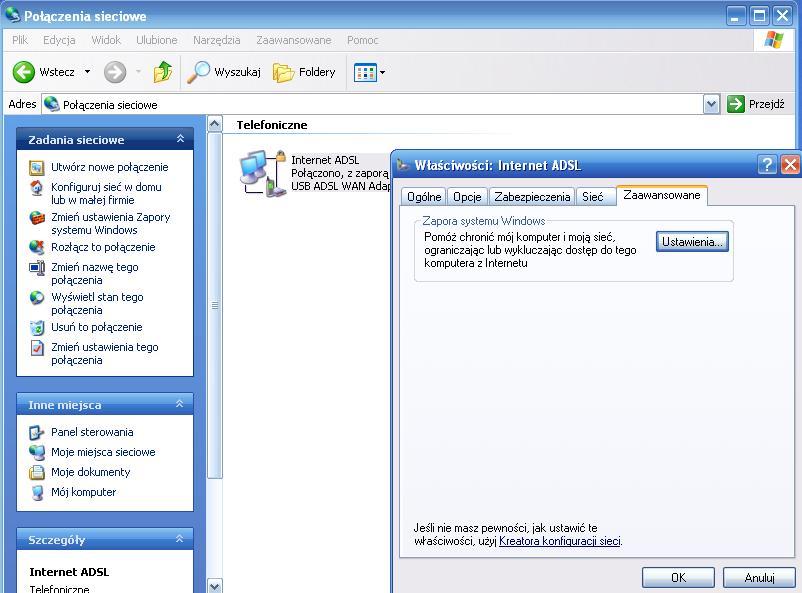
Task: Click the Internet ADSL heading in Szczegóły
Action: click(x=69, y=572)
